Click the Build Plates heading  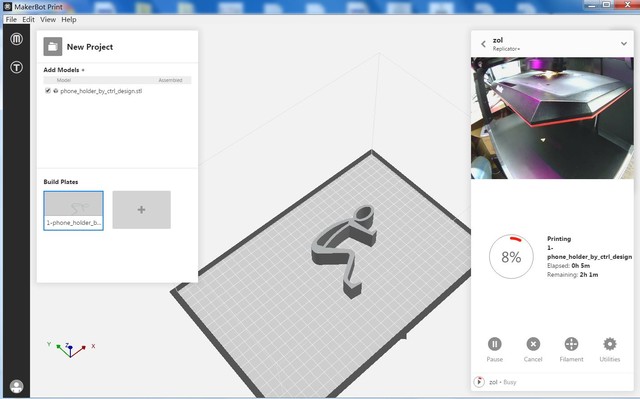click(61, 182)
